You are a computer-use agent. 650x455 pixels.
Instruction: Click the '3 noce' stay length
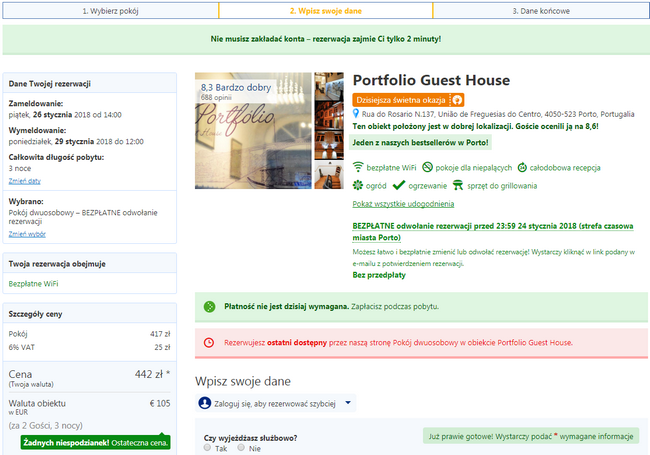coord(20,168)
